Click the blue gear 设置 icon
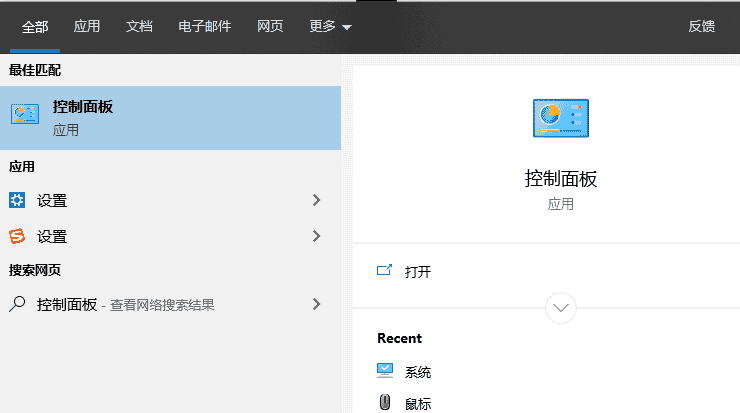The height and width of the screenshot is (413, 740). 17,200
